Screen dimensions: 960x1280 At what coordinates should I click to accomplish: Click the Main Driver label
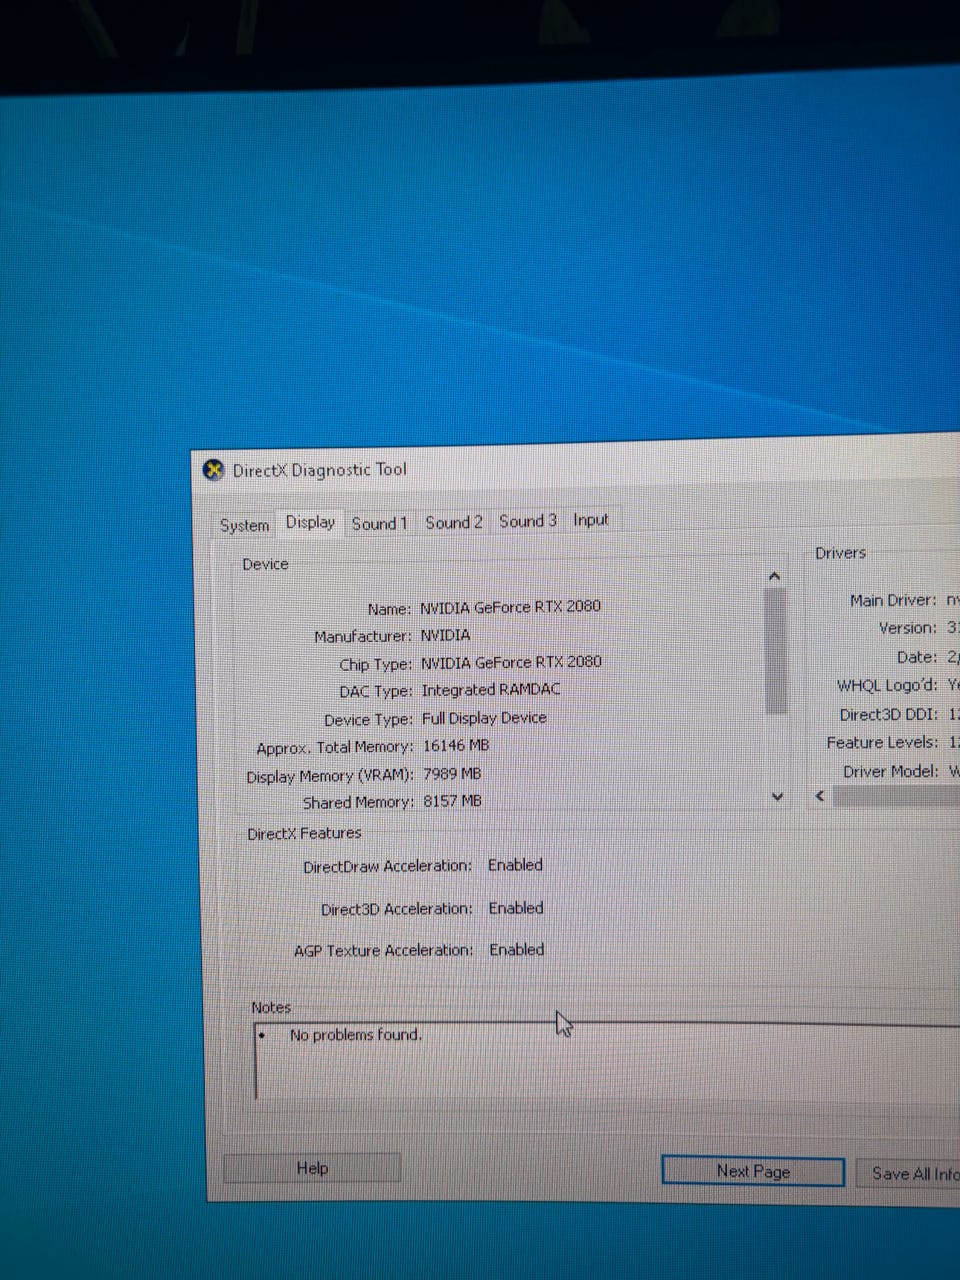pyautogui.click(x=893, y=600)
